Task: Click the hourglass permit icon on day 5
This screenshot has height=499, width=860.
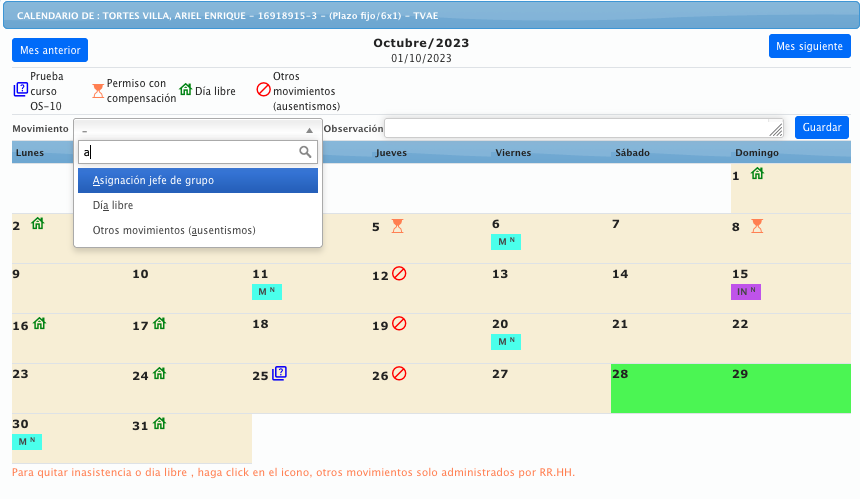Action: pyautogui.click(x=397, y=226)
